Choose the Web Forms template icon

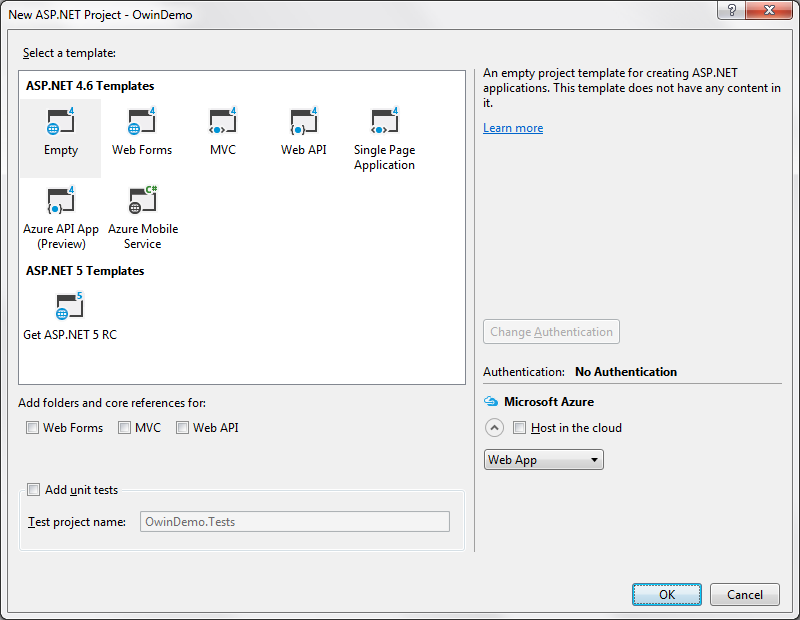pyautogui.click(x=142, y=121)
